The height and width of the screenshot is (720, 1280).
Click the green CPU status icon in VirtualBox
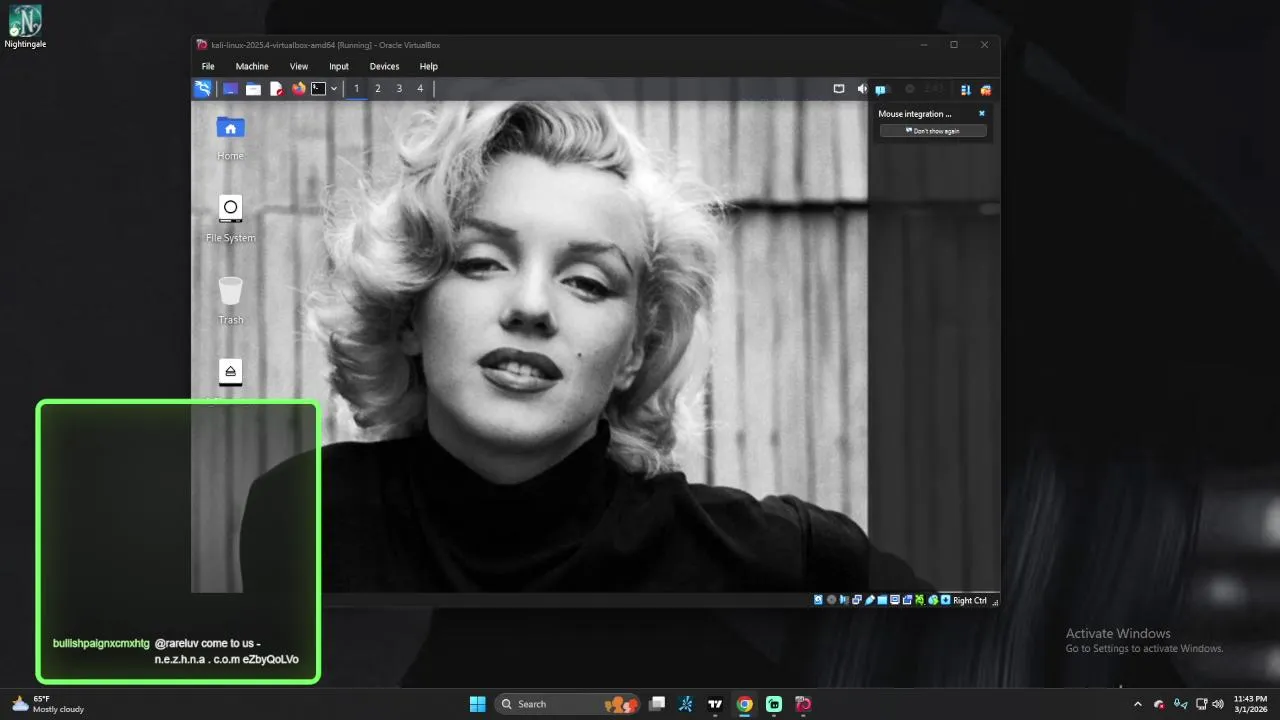click(920, 600)
